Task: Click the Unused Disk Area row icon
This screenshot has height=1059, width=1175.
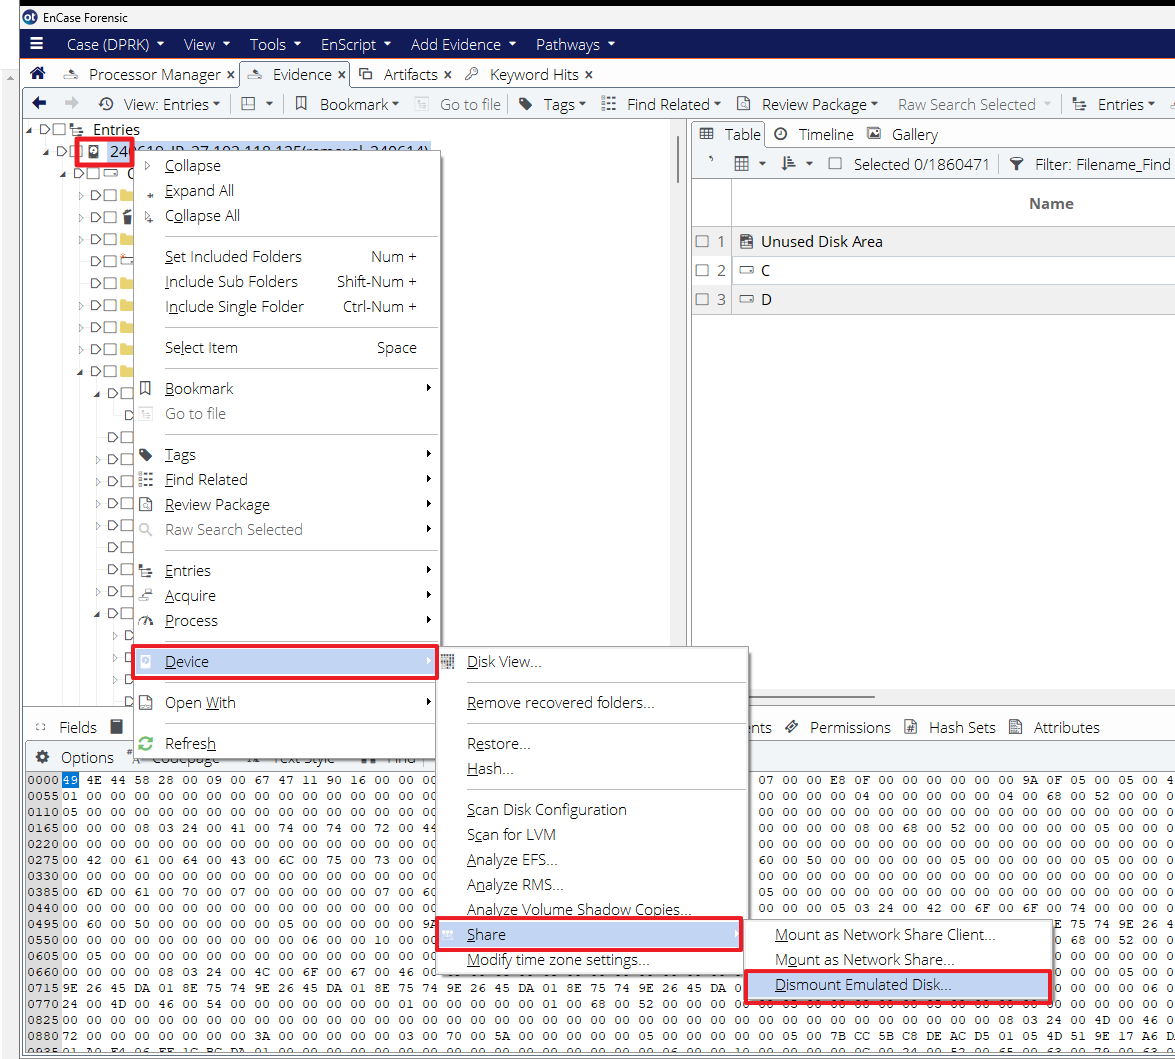Action: (746, 241)
